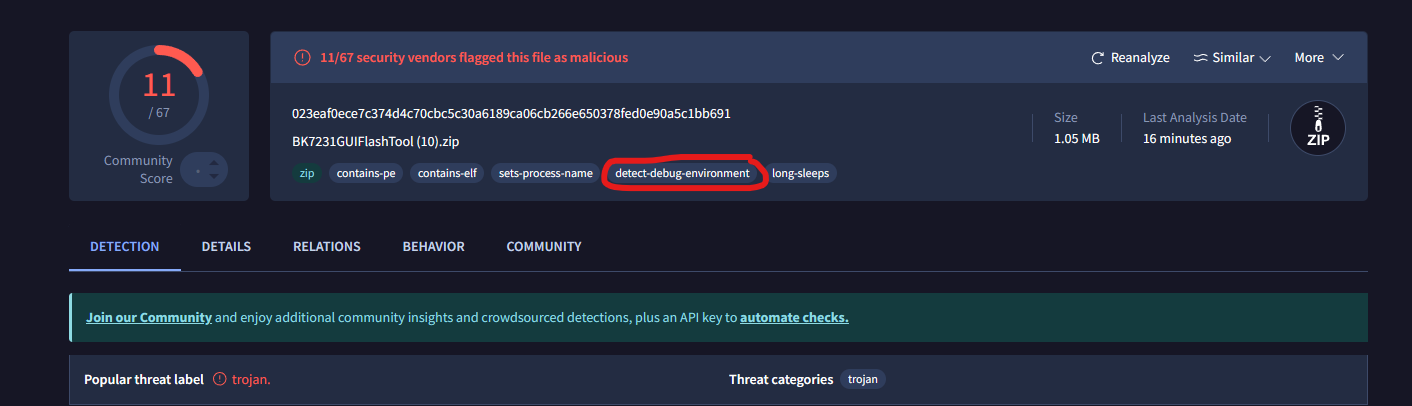Click the Similar search icon

1200,58
